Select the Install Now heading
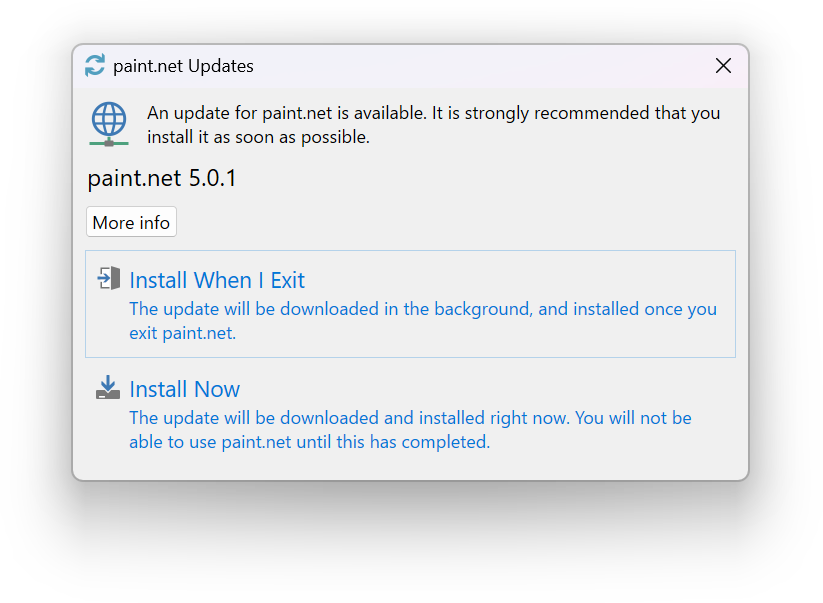Image resolution: width=823 pixels, height=603 pixels. [185, 389]
